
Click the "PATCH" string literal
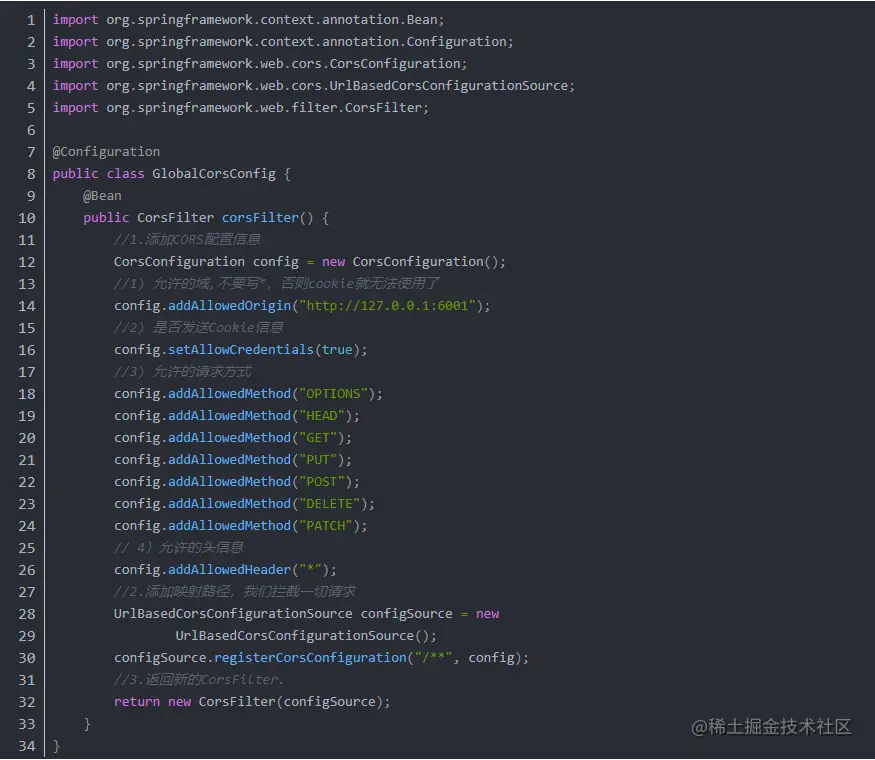point(326,526)
